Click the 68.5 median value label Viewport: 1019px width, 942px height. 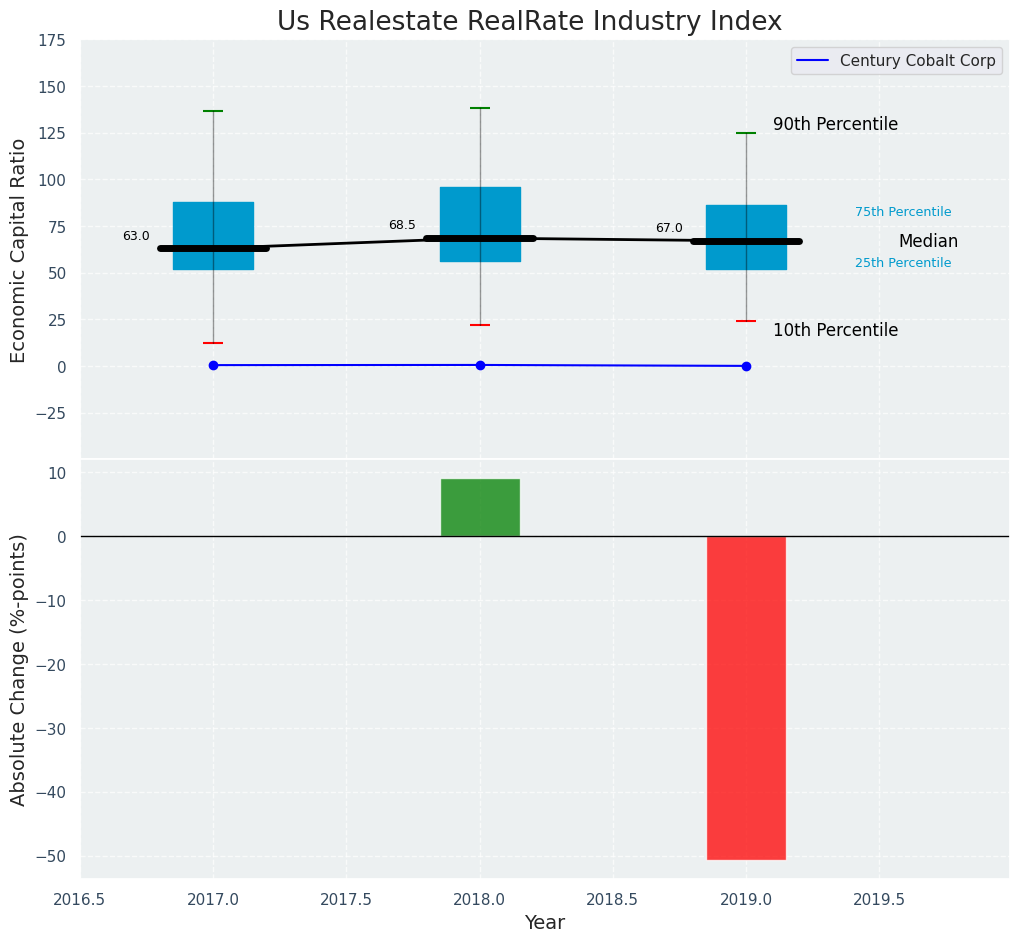point(402,226)
